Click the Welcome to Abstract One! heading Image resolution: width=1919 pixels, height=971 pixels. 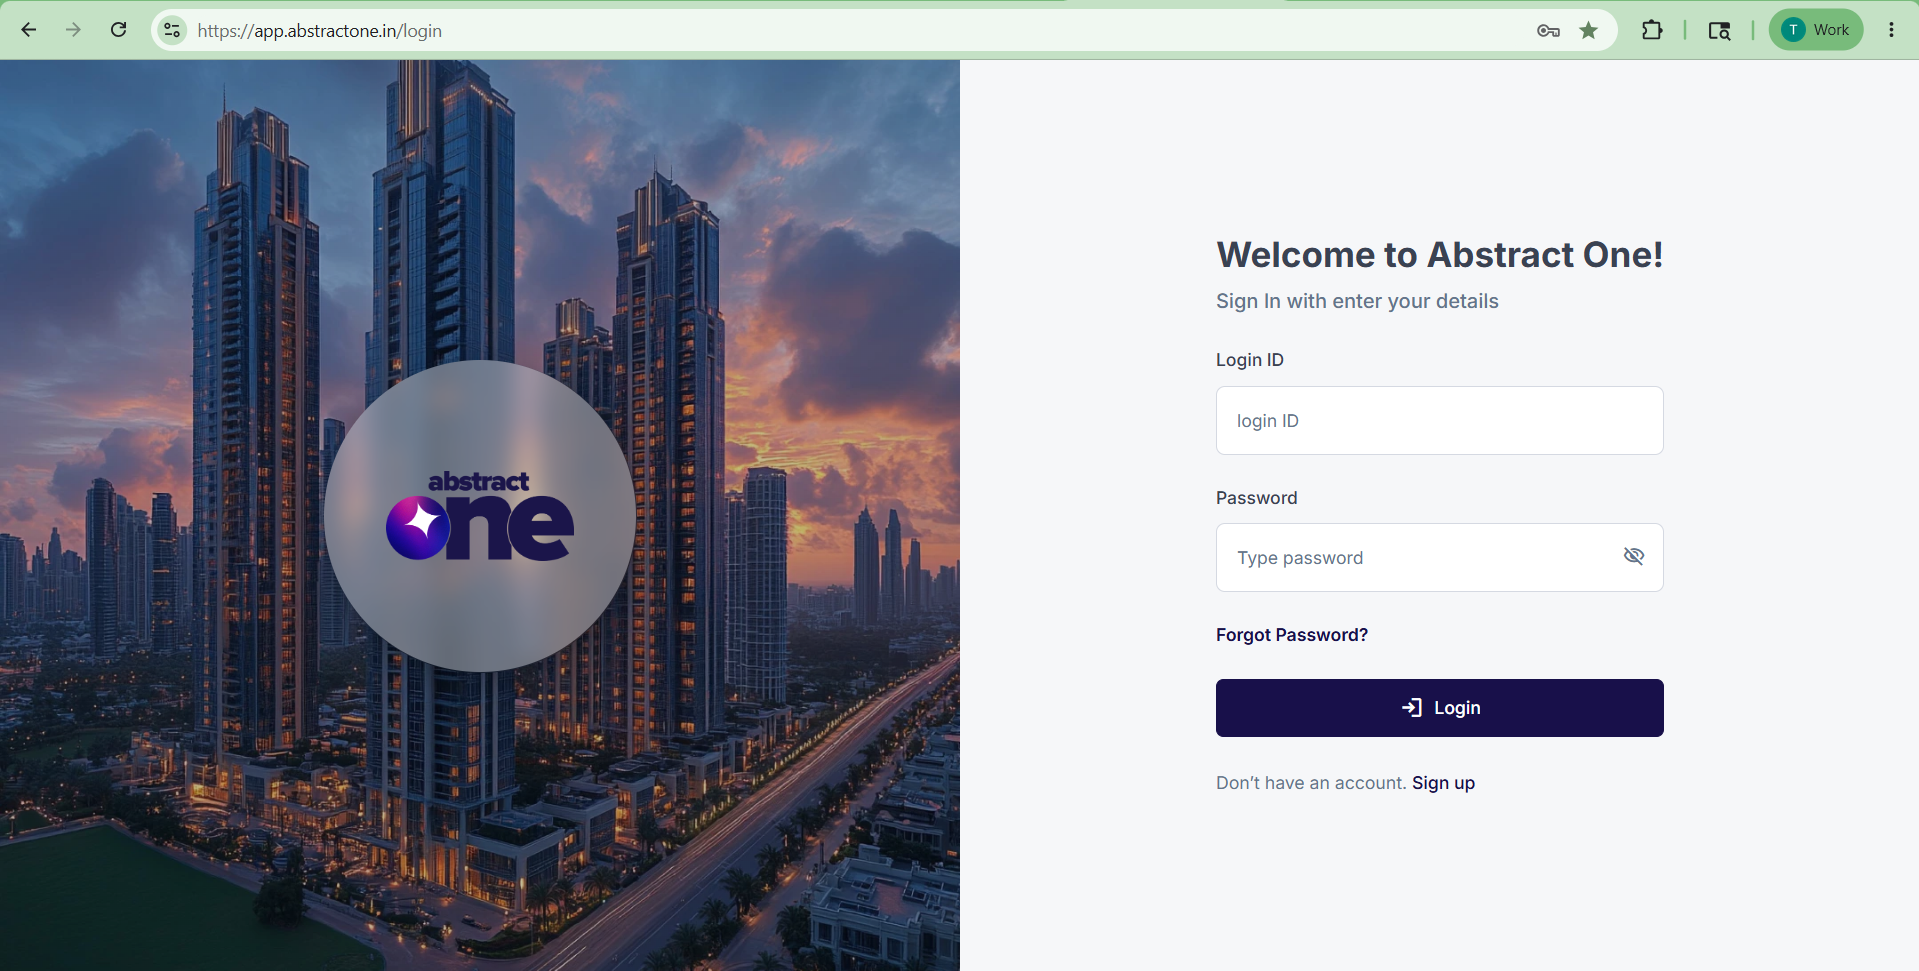pos(1439,255)
